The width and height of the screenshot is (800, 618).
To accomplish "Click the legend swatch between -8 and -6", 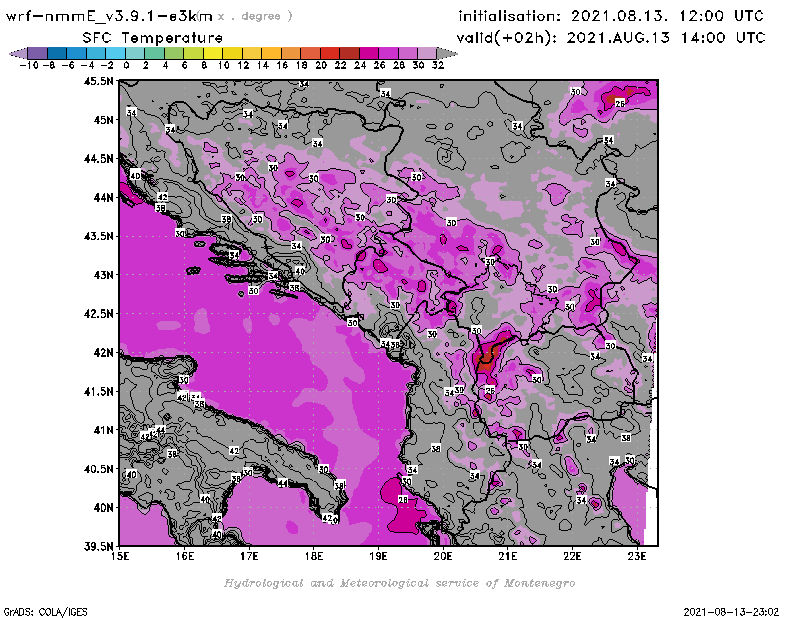I will pos(57,53).
